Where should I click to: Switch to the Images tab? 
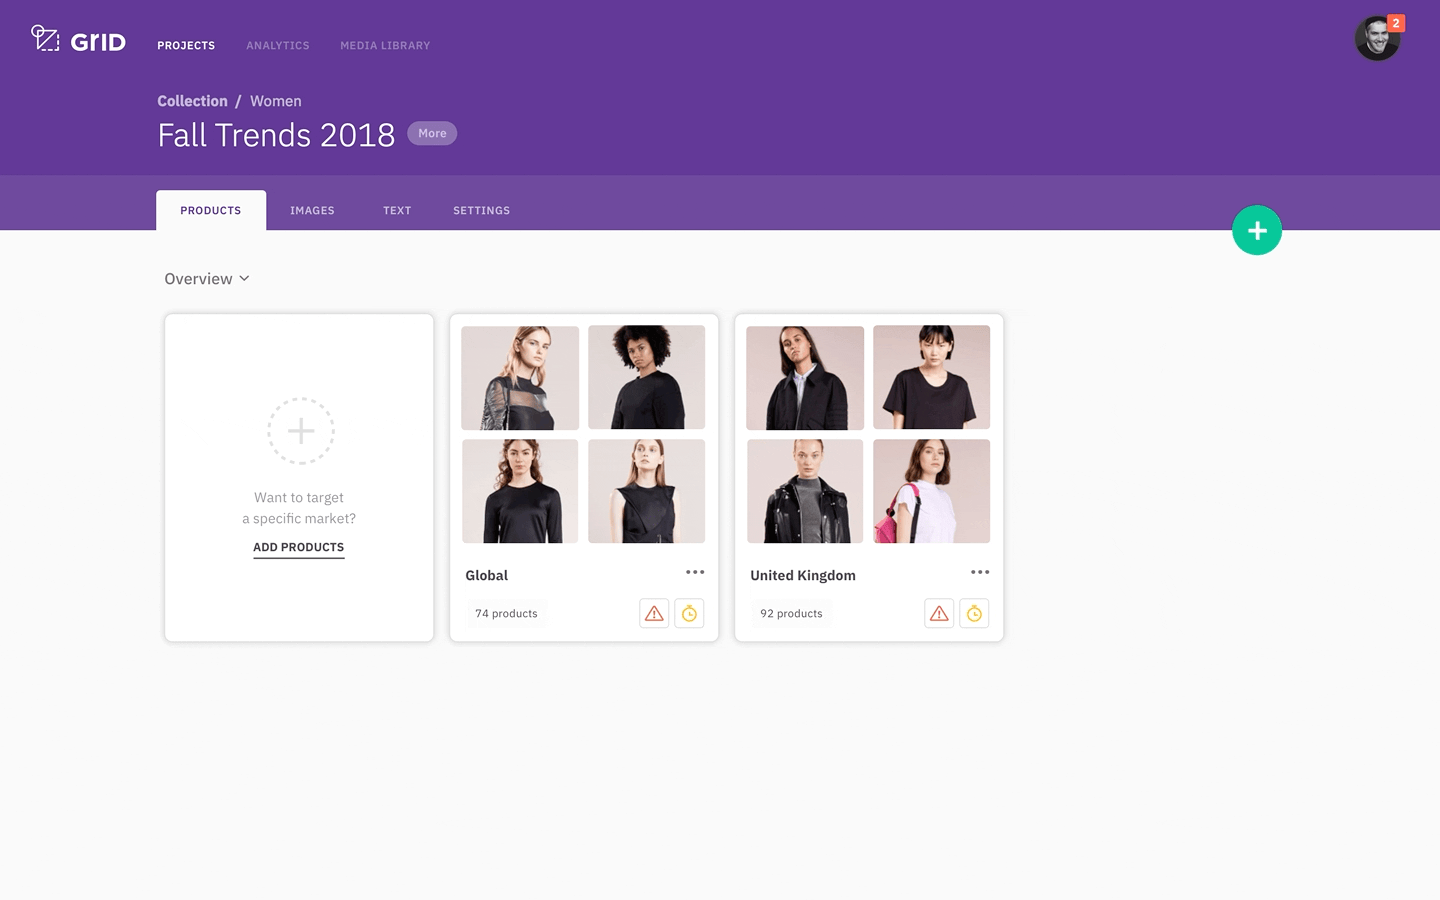pos(312,210)
